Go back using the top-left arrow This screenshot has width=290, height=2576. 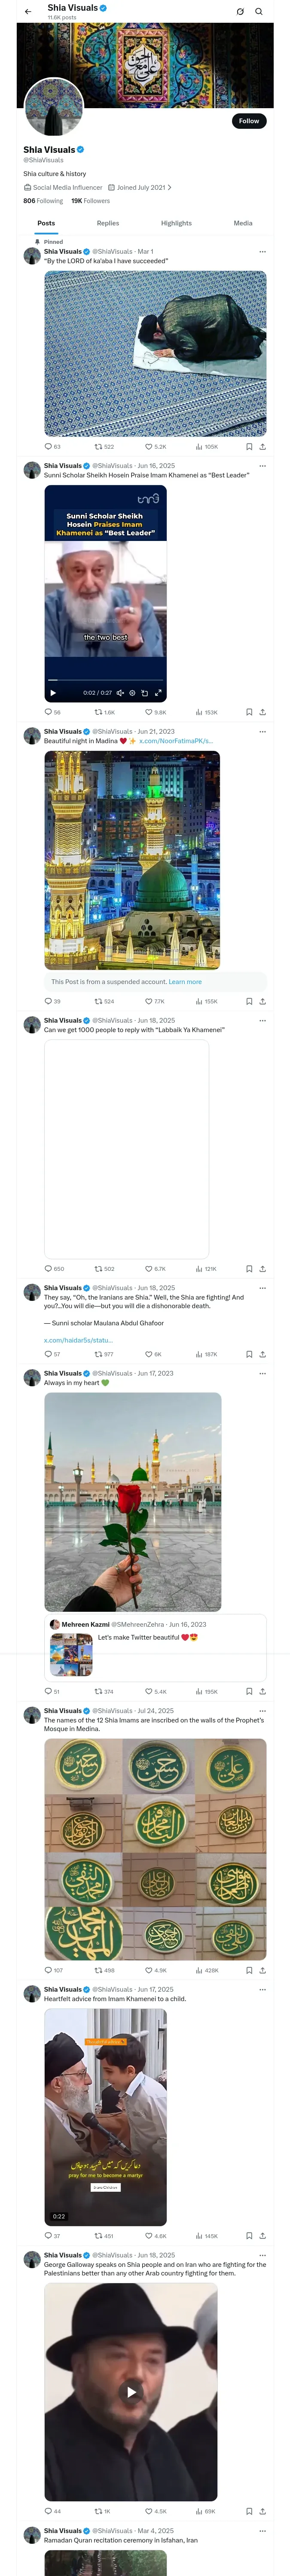(28, 12)
